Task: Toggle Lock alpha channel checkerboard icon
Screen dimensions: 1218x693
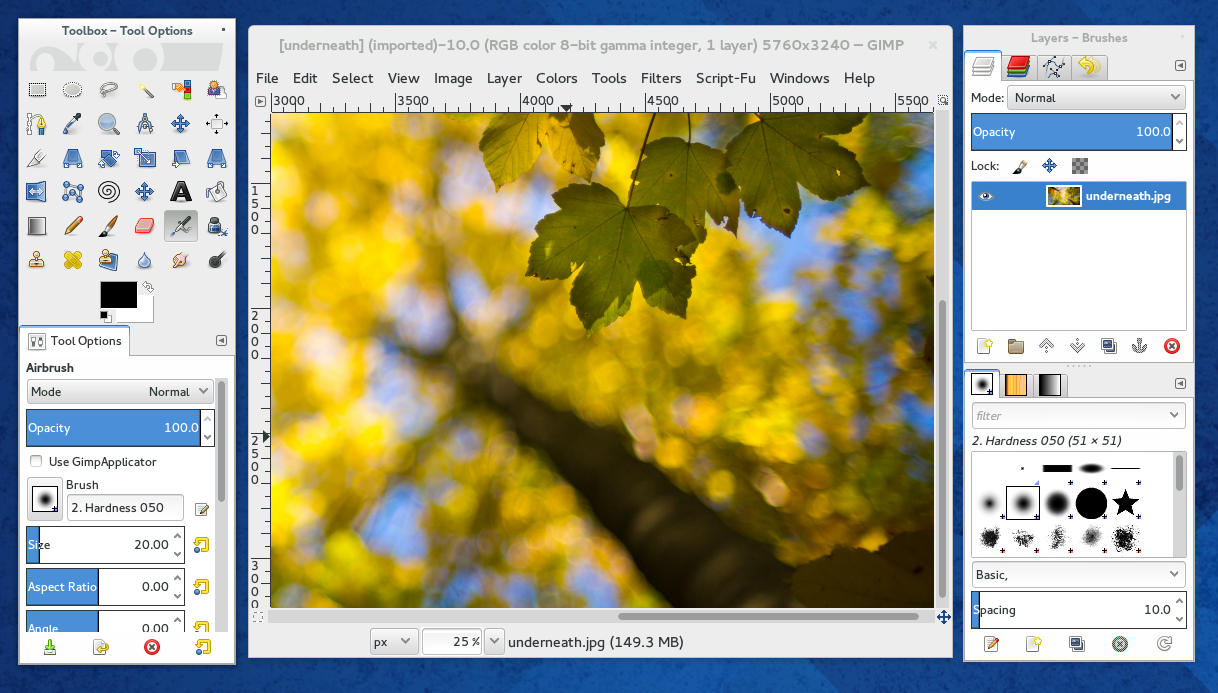Action: point(1079,166)
